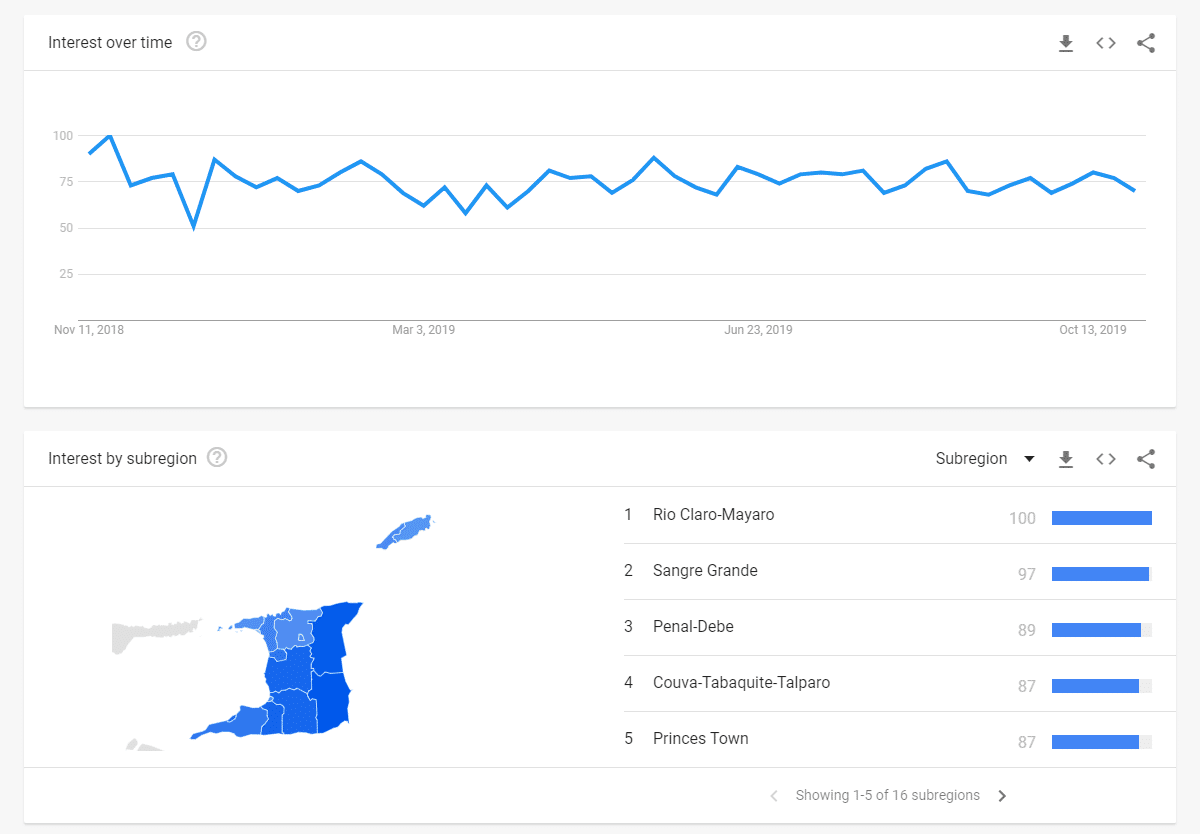Image resolution: width=1200 pixels, height=834 pixels.
Task: Select Rio Claro-Mayaro in the list
Action: pos(888,515)
